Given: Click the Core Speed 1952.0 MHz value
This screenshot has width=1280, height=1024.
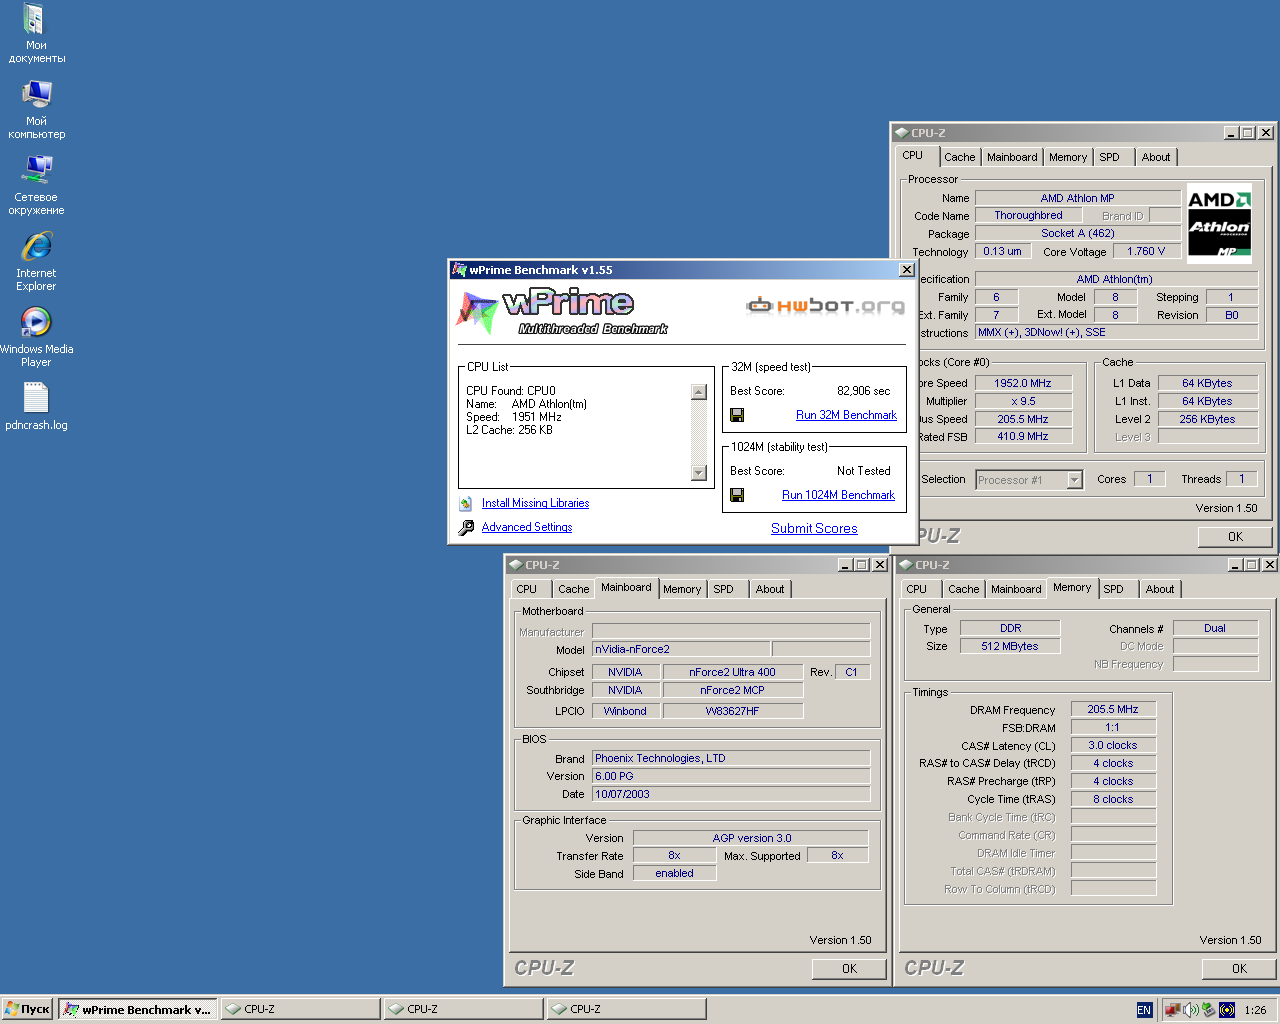Looking at the screenshot, I should point(1023,383).
